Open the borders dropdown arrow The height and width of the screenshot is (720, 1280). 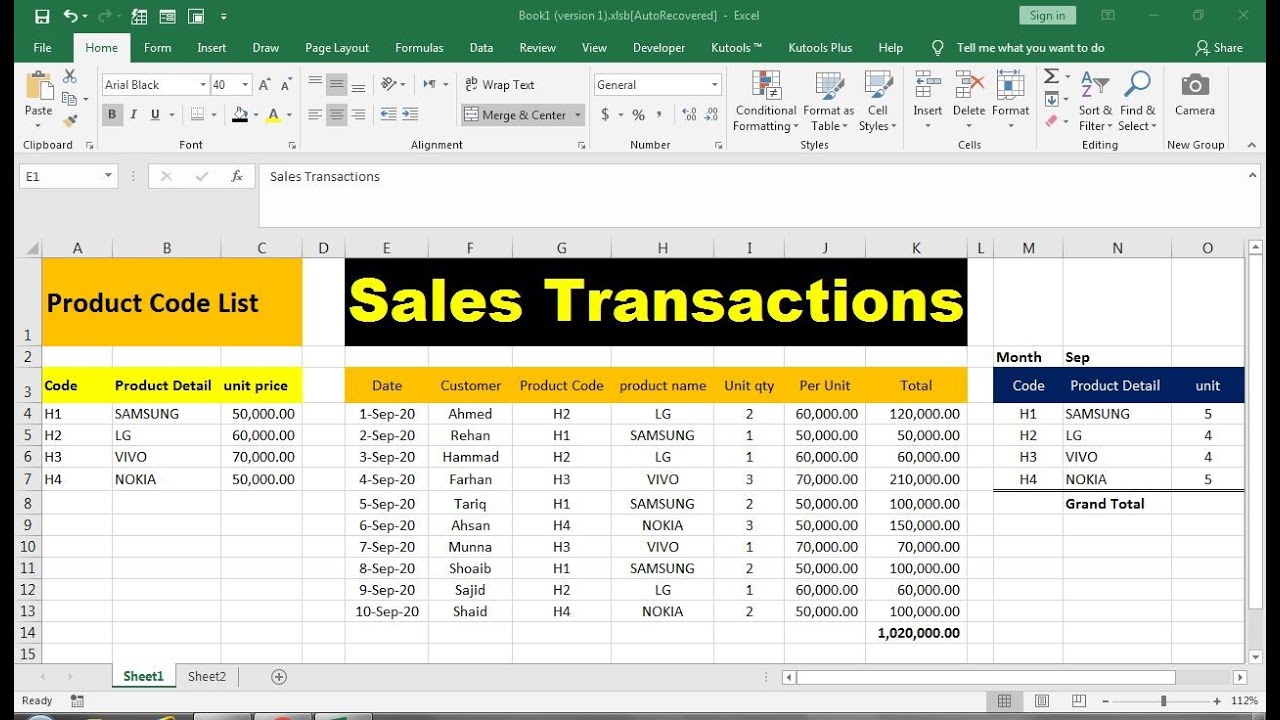(215, 115)
